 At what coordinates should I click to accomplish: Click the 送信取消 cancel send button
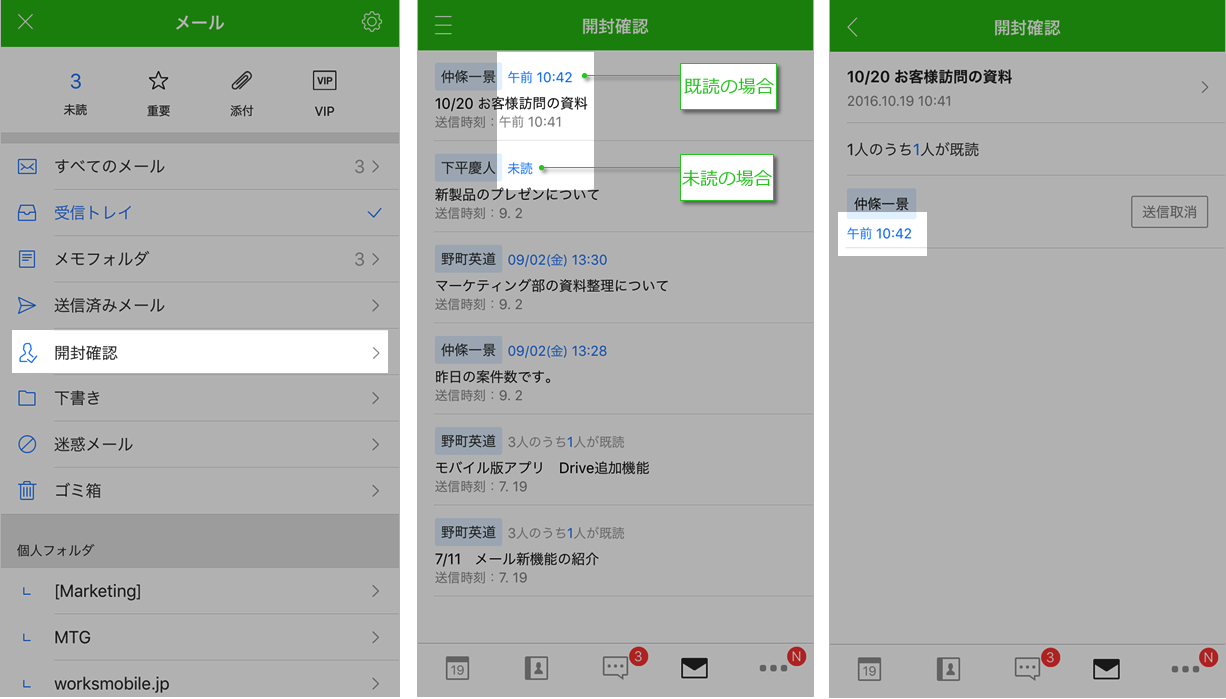coord(1169,212)
